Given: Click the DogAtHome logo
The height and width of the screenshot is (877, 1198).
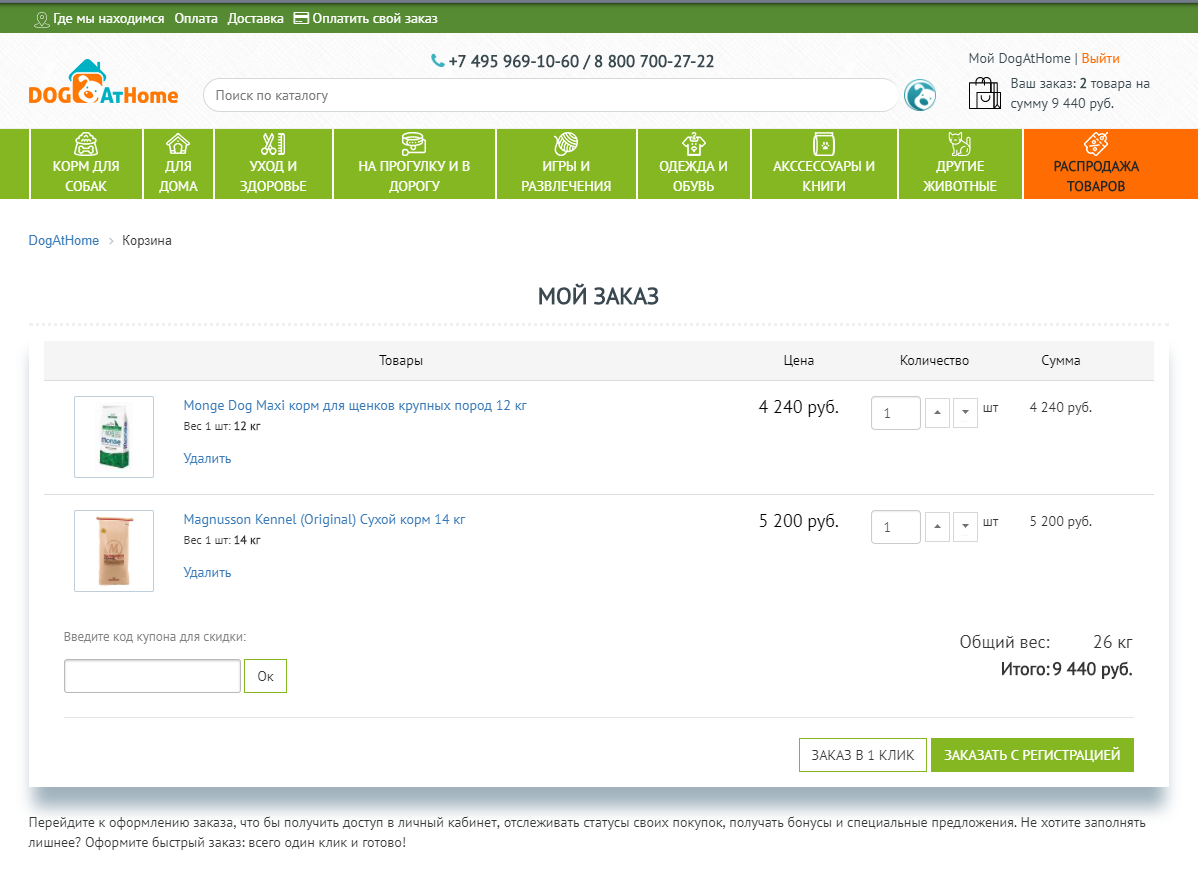Looking at the screenshot, I should (x=103, y=82).
